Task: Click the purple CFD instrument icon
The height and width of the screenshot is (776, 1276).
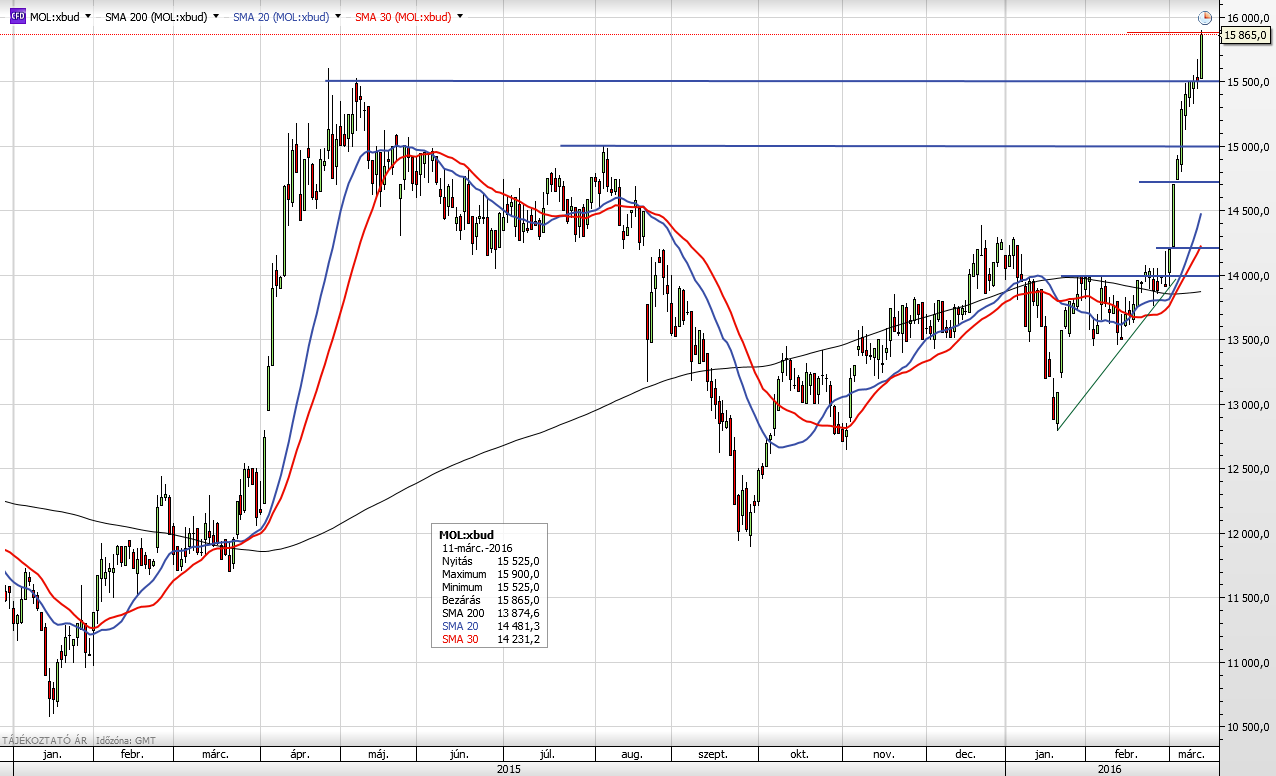Action: click(18, 17)
